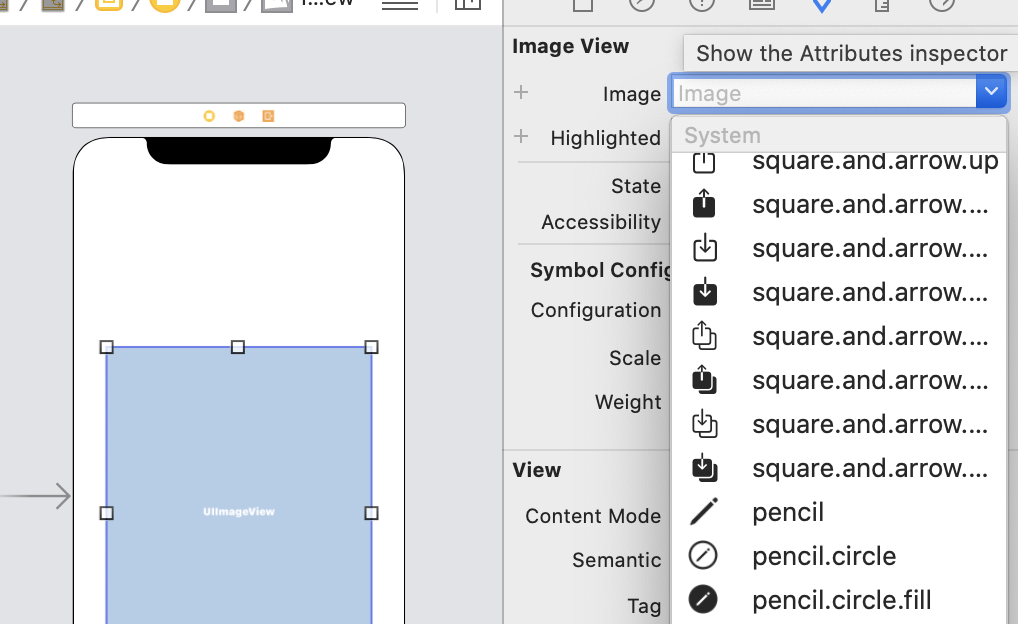This screenshot has height=624, width=1018.
Task: Open the Identity inspector icon
Action: (762, 5)
